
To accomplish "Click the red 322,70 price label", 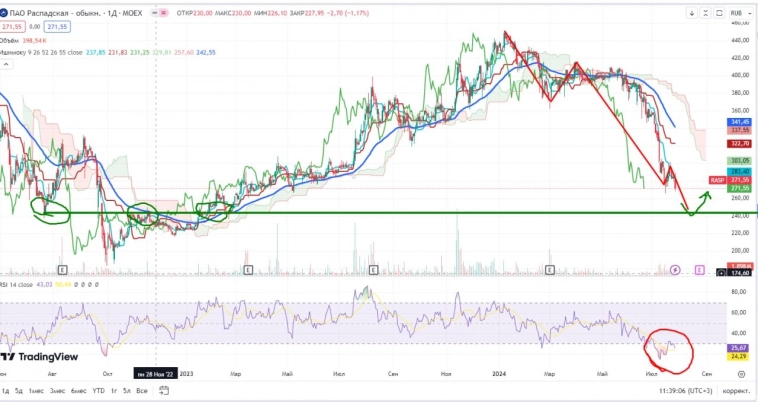I will coord(740,144).
